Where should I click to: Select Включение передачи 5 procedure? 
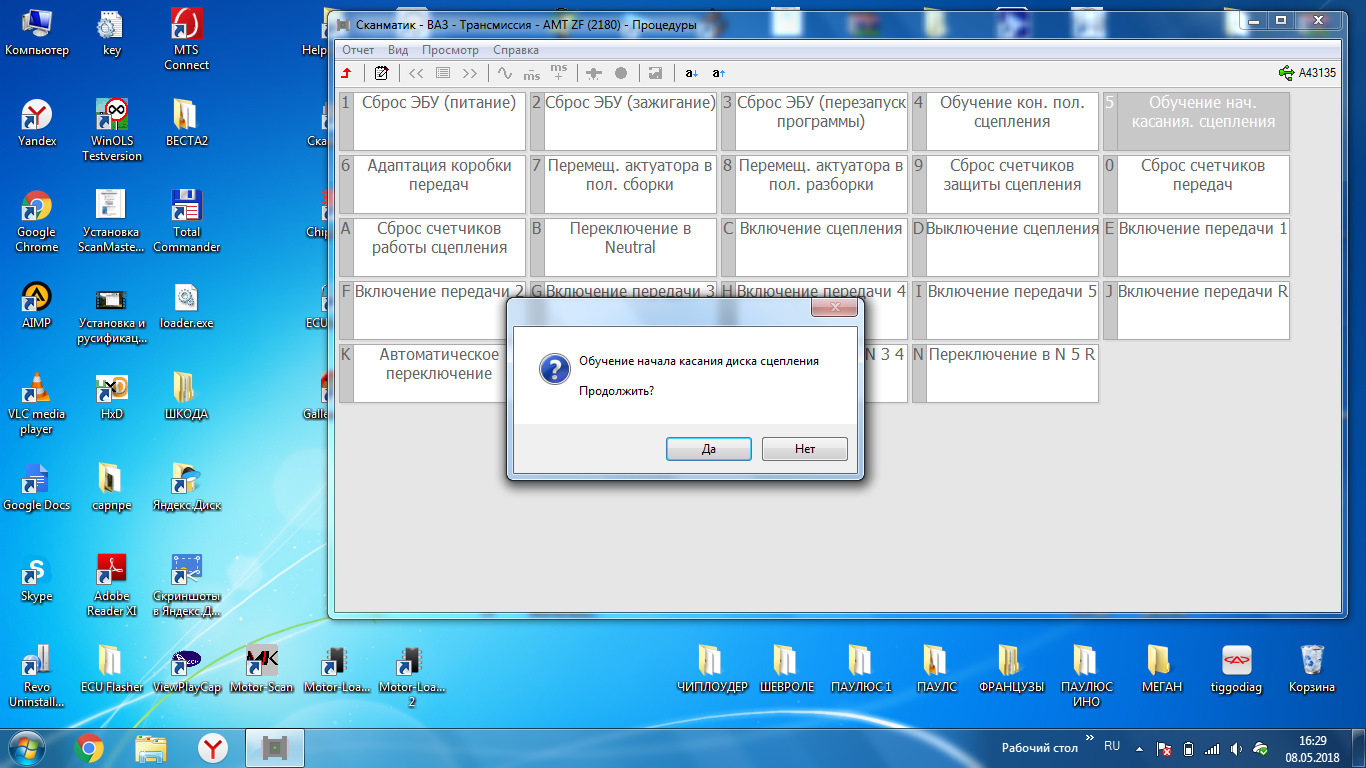tap(1005, 310)
